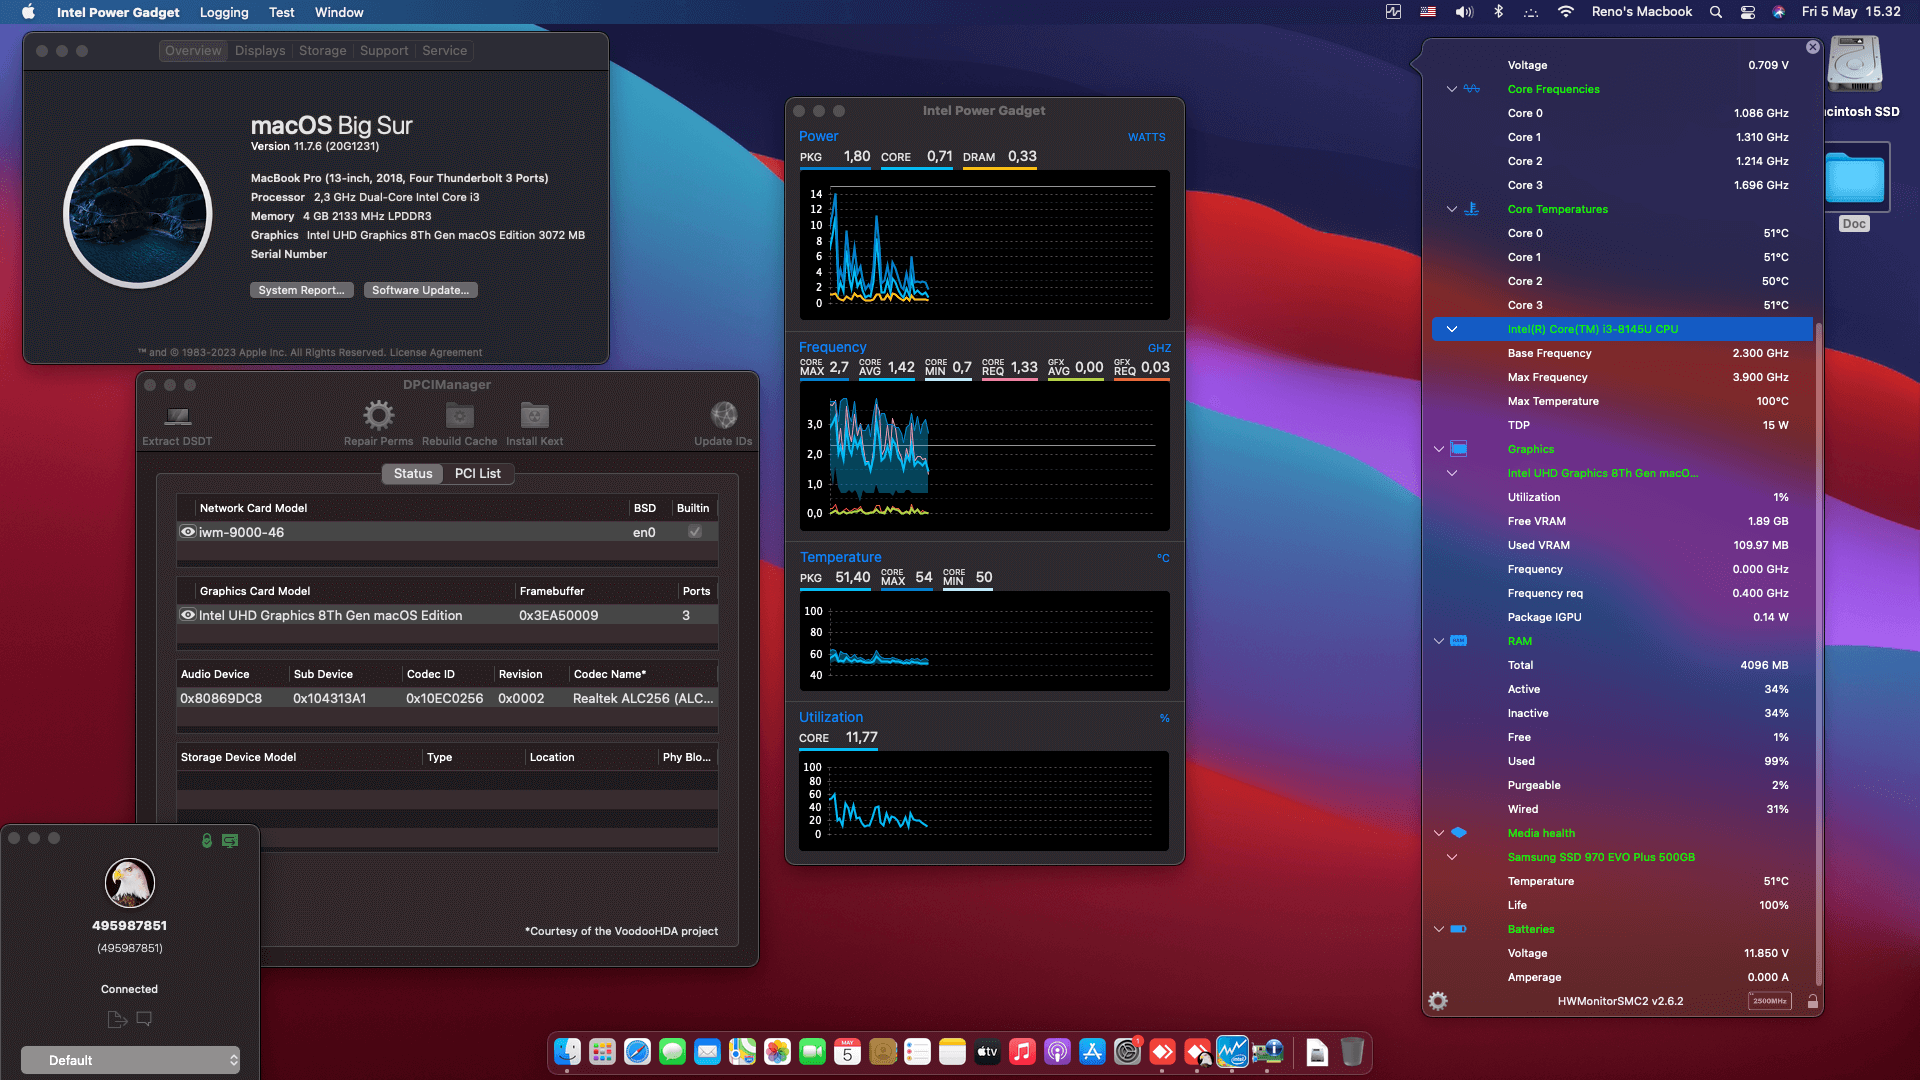This screenshot has width=1920, height=1080.
Task: Click the Wi-Fi icon in the menu bar
Action: (x=1565, y=12)
